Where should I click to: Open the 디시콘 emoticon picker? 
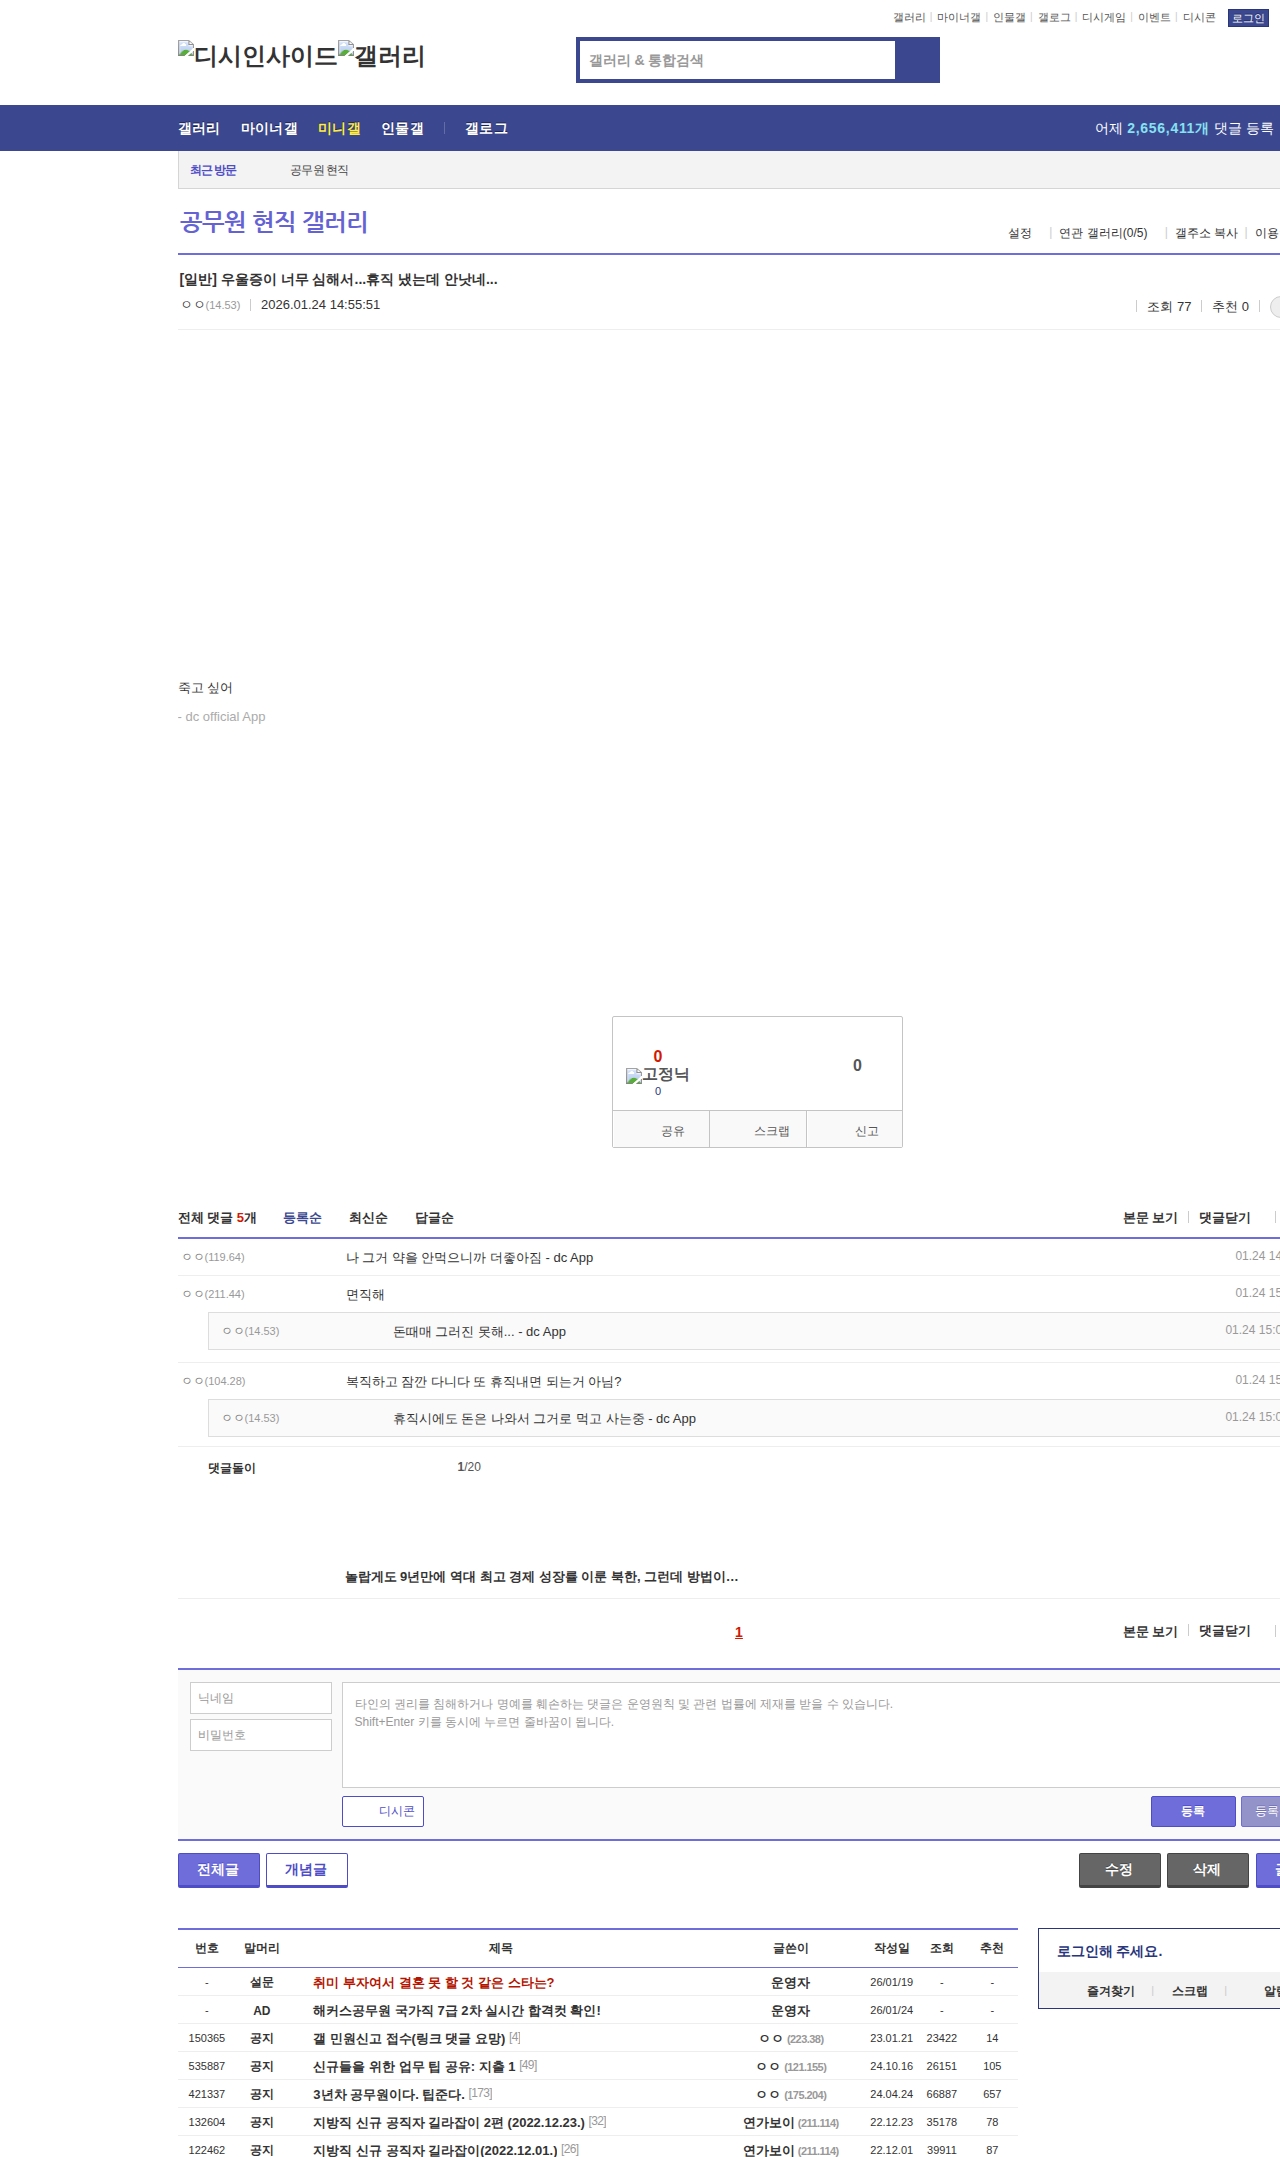click(x=383, y=1811)
